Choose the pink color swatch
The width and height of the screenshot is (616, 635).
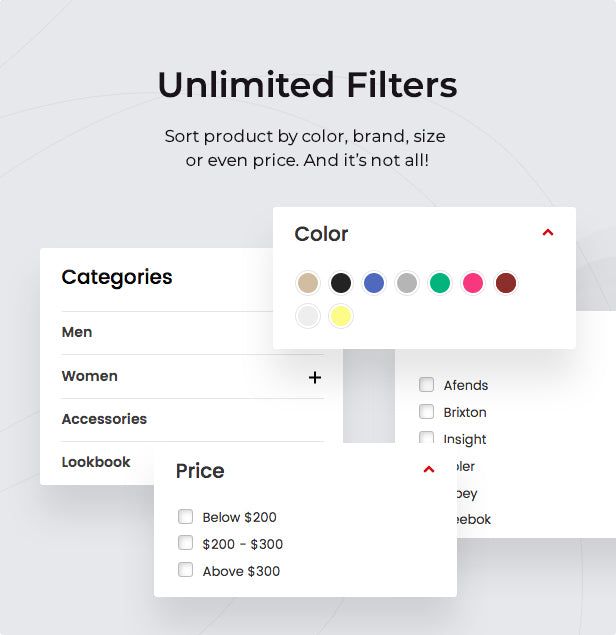pos(473,283)
